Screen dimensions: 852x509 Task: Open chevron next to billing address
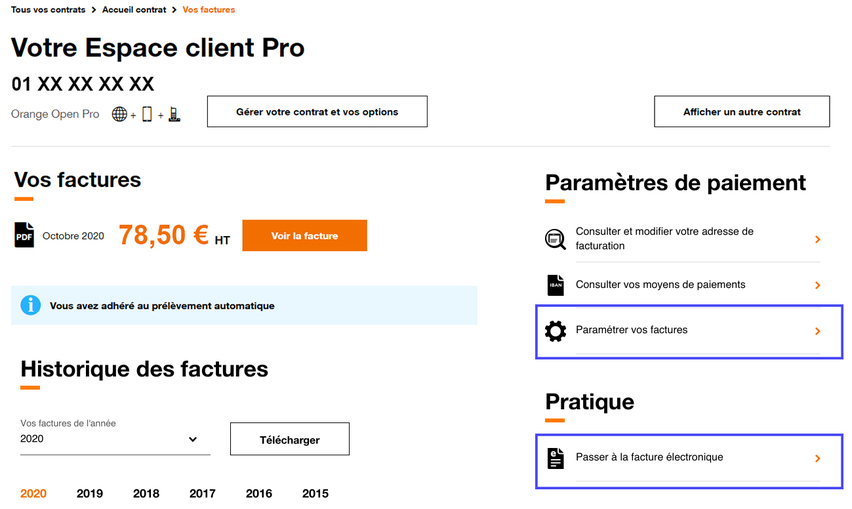click(x=817, y=239)
